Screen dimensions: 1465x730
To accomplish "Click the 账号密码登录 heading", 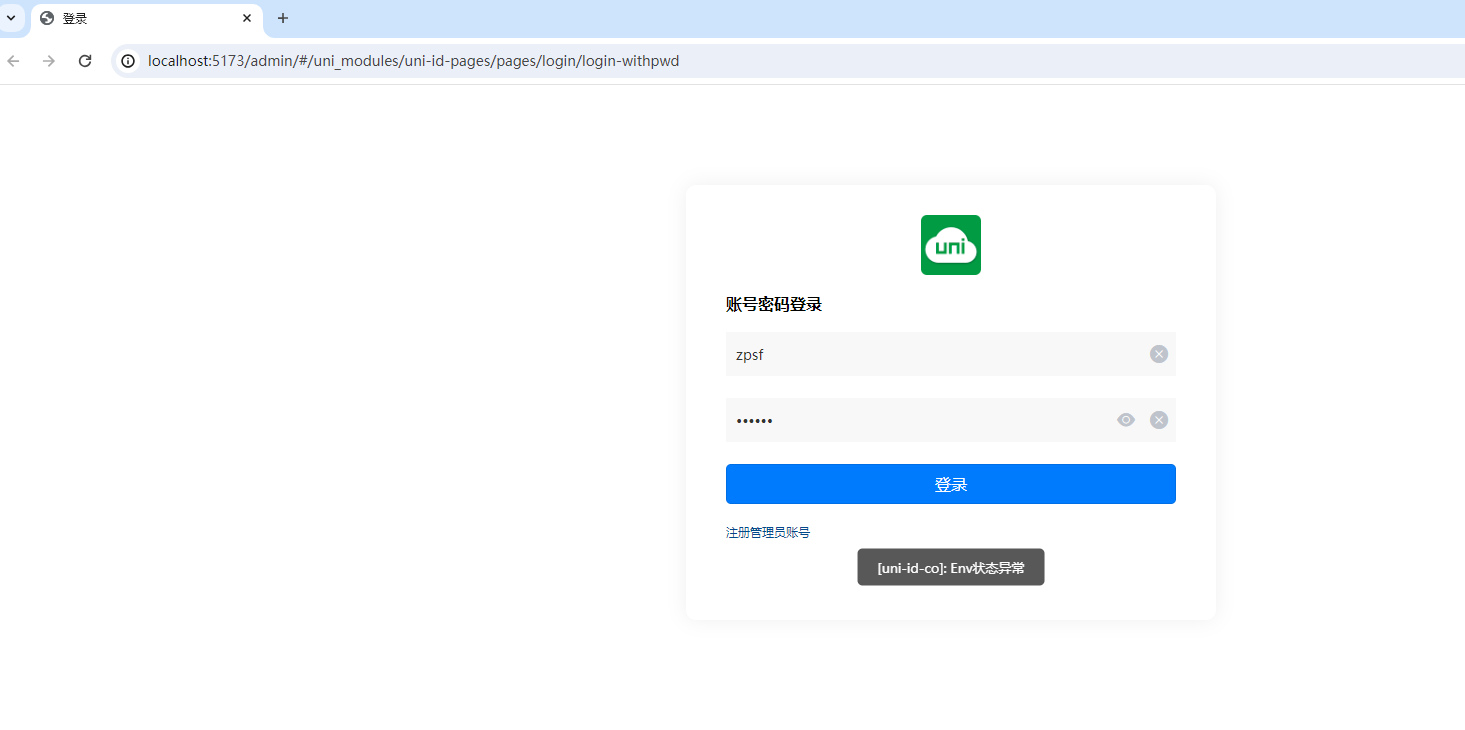I will 774,305.
